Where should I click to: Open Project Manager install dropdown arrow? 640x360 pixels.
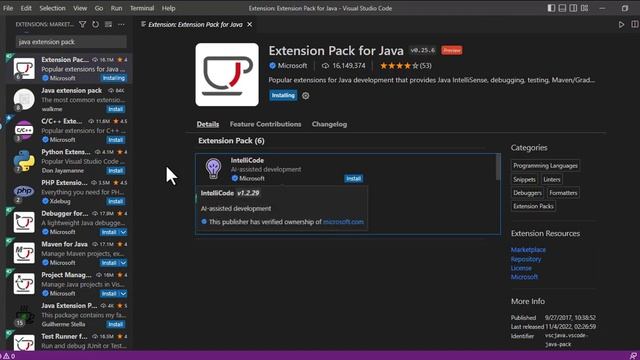pos(123,293)
